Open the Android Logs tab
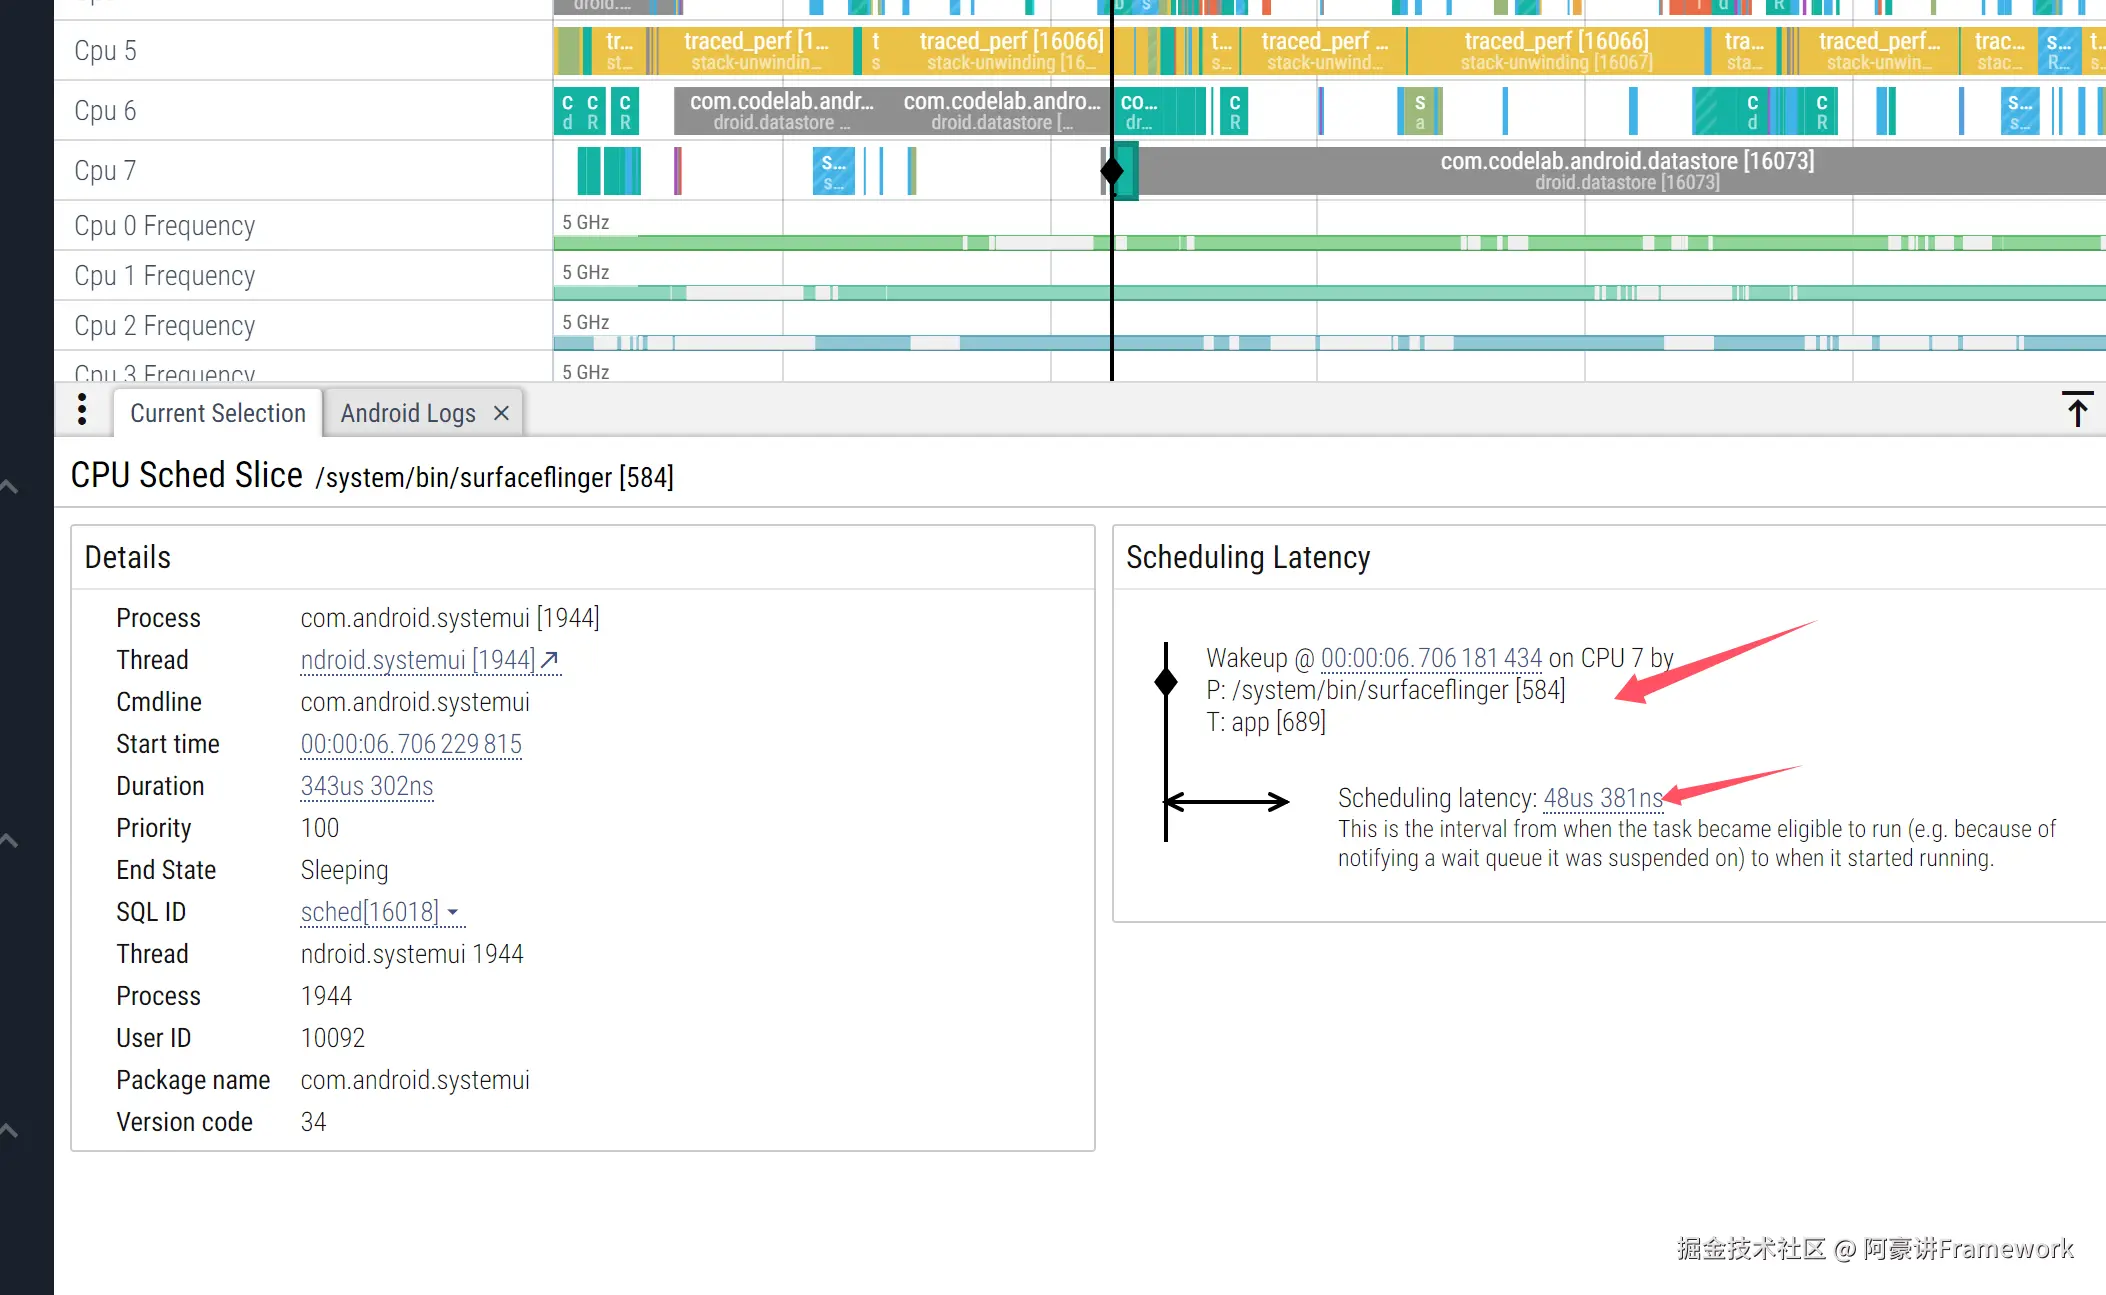2106x1295 pixels. tap(408, 413)
